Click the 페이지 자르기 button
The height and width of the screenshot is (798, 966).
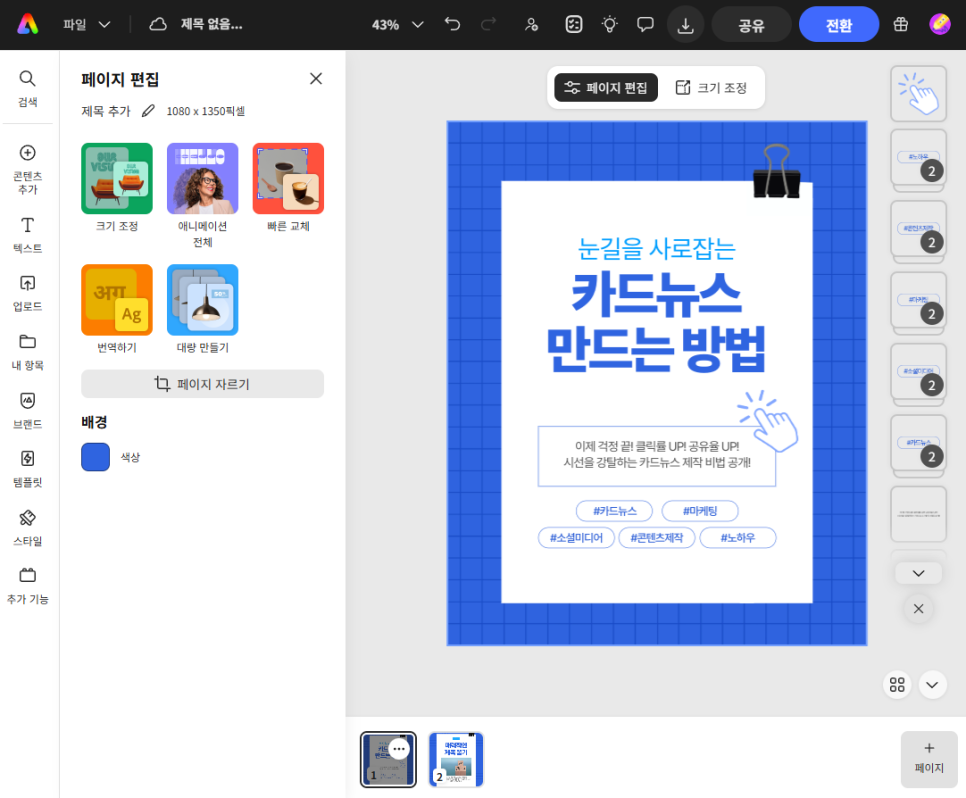pyautogui.click(x=202, y=384)
